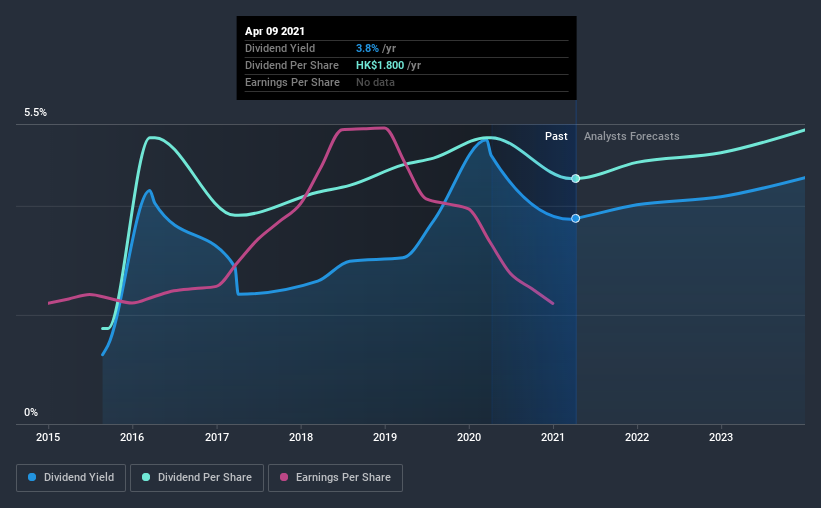This screenshot has height=508, width=821.
Task: Click the 2022 x-axis label
Action: pyautogui.click(x=637, y=437)
